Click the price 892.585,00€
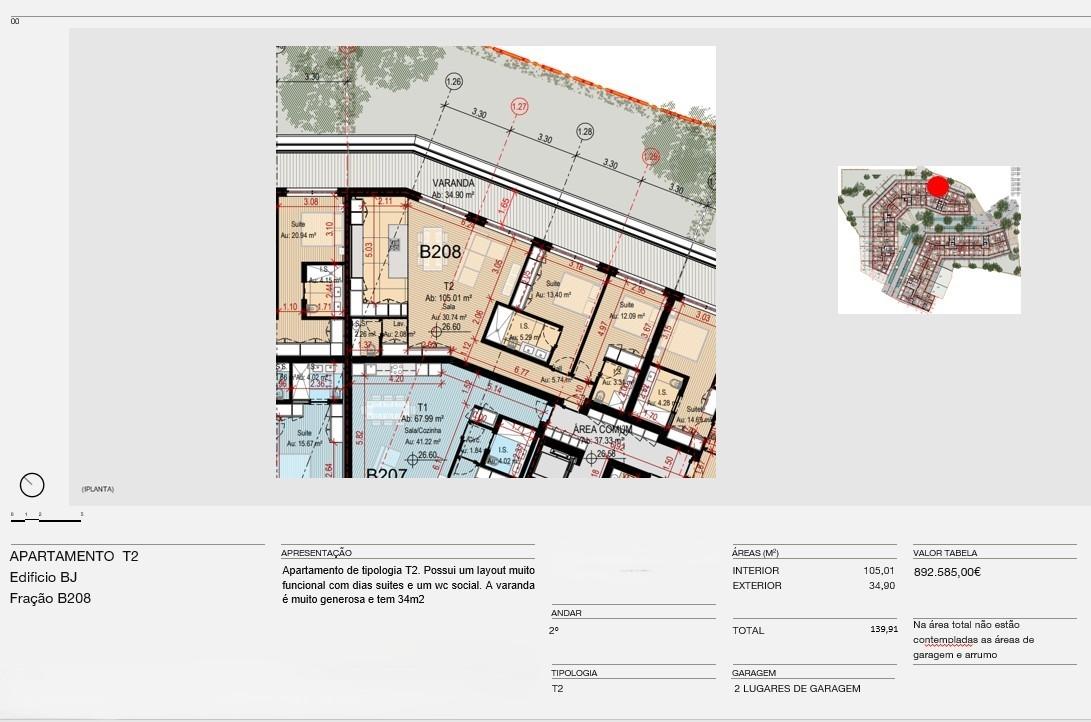 tap(947, 573)
